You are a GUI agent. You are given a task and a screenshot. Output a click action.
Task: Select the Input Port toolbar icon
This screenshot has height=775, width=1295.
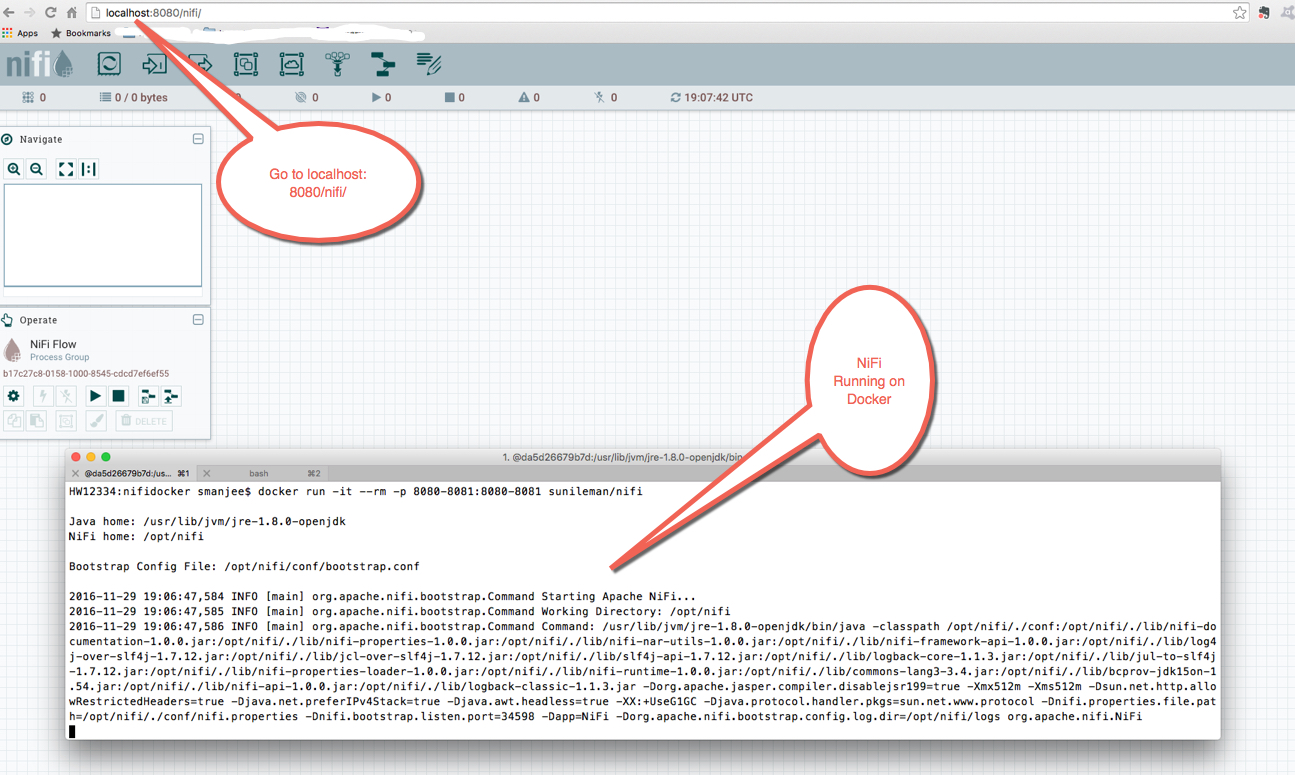[x=152, y=64]
